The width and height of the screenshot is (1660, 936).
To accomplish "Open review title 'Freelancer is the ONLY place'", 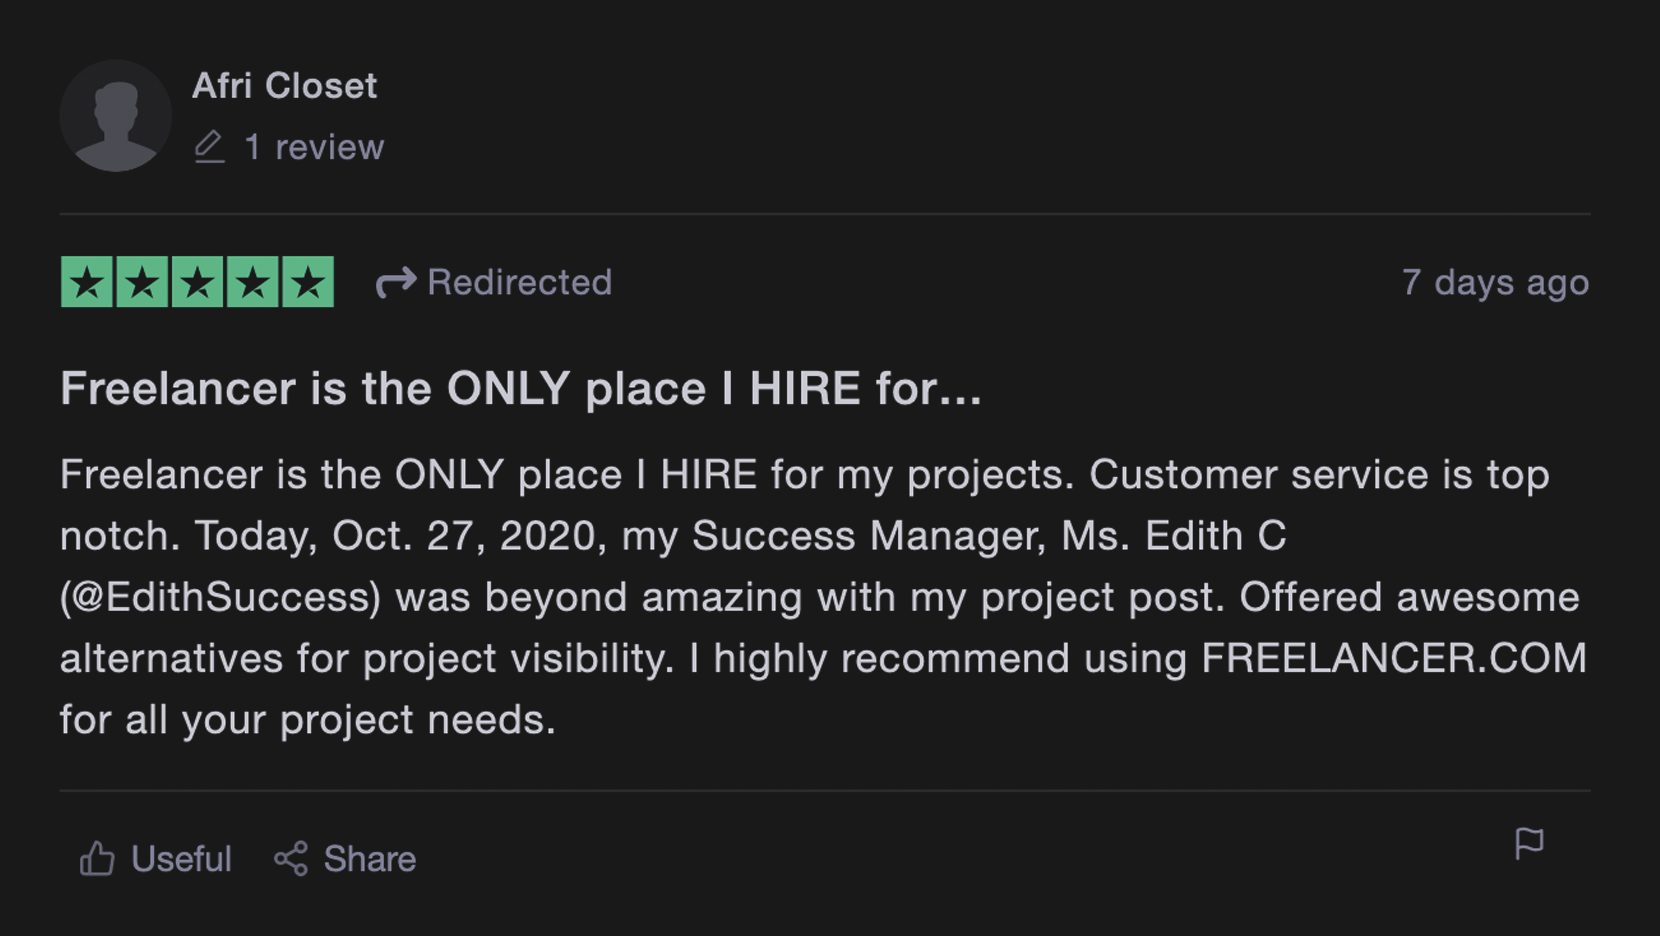I will click(521, 388).
